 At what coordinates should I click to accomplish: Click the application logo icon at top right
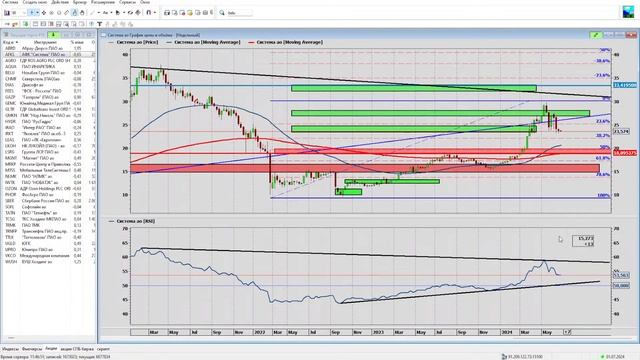point(628,12)
